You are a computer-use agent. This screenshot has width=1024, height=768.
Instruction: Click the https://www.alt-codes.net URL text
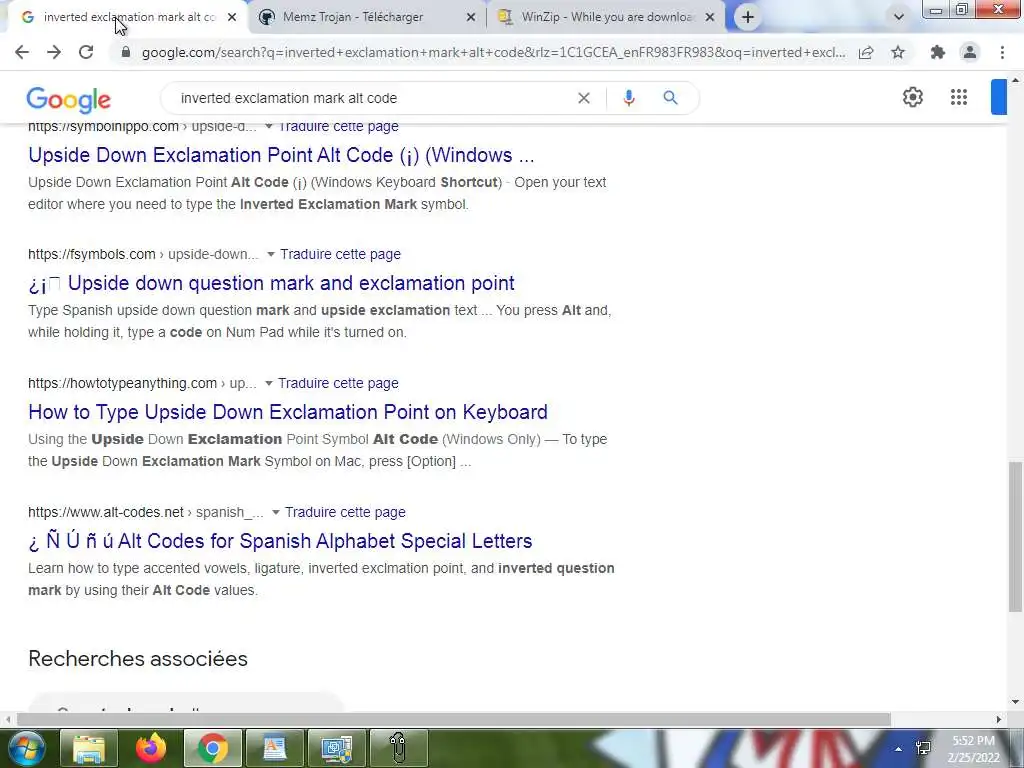106,512
